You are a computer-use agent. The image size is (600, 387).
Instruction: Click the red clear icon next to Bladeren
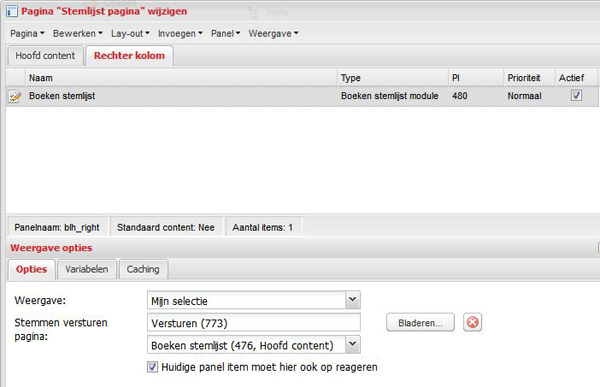pyautogui.click(x=473, y=323)
